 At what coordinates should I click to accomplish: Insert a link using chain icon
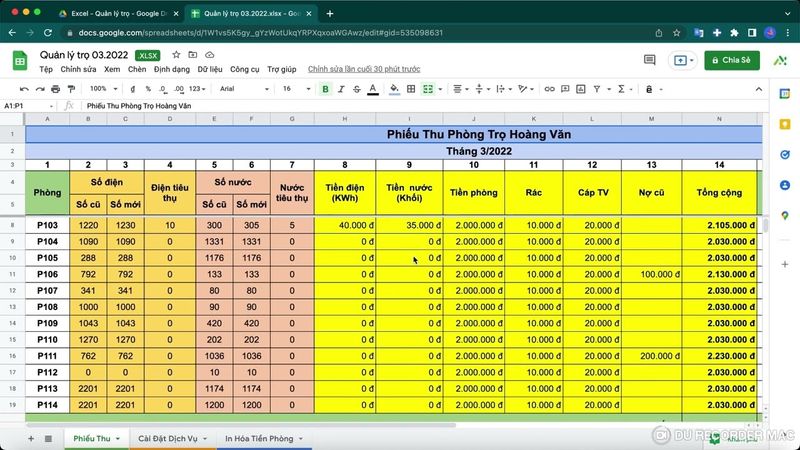pos(549,89)
